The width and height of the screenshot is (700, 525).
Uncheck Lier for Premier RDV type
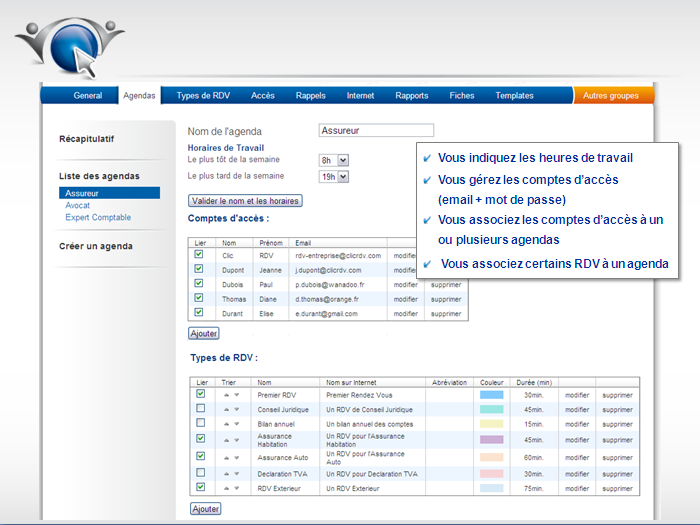(200, 394)
